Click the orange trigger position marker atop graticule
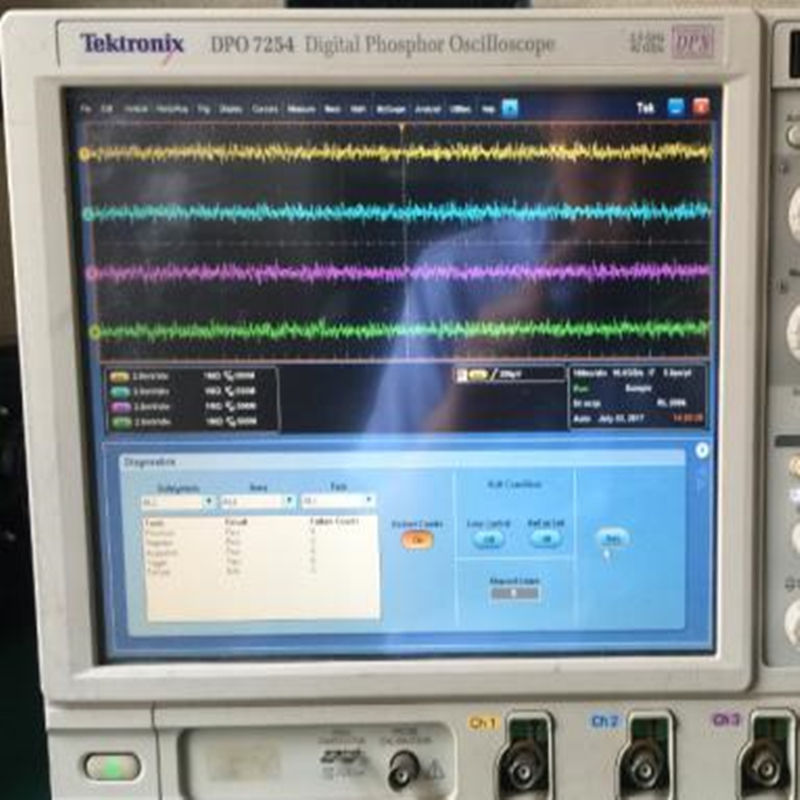 tap(402, 127)
